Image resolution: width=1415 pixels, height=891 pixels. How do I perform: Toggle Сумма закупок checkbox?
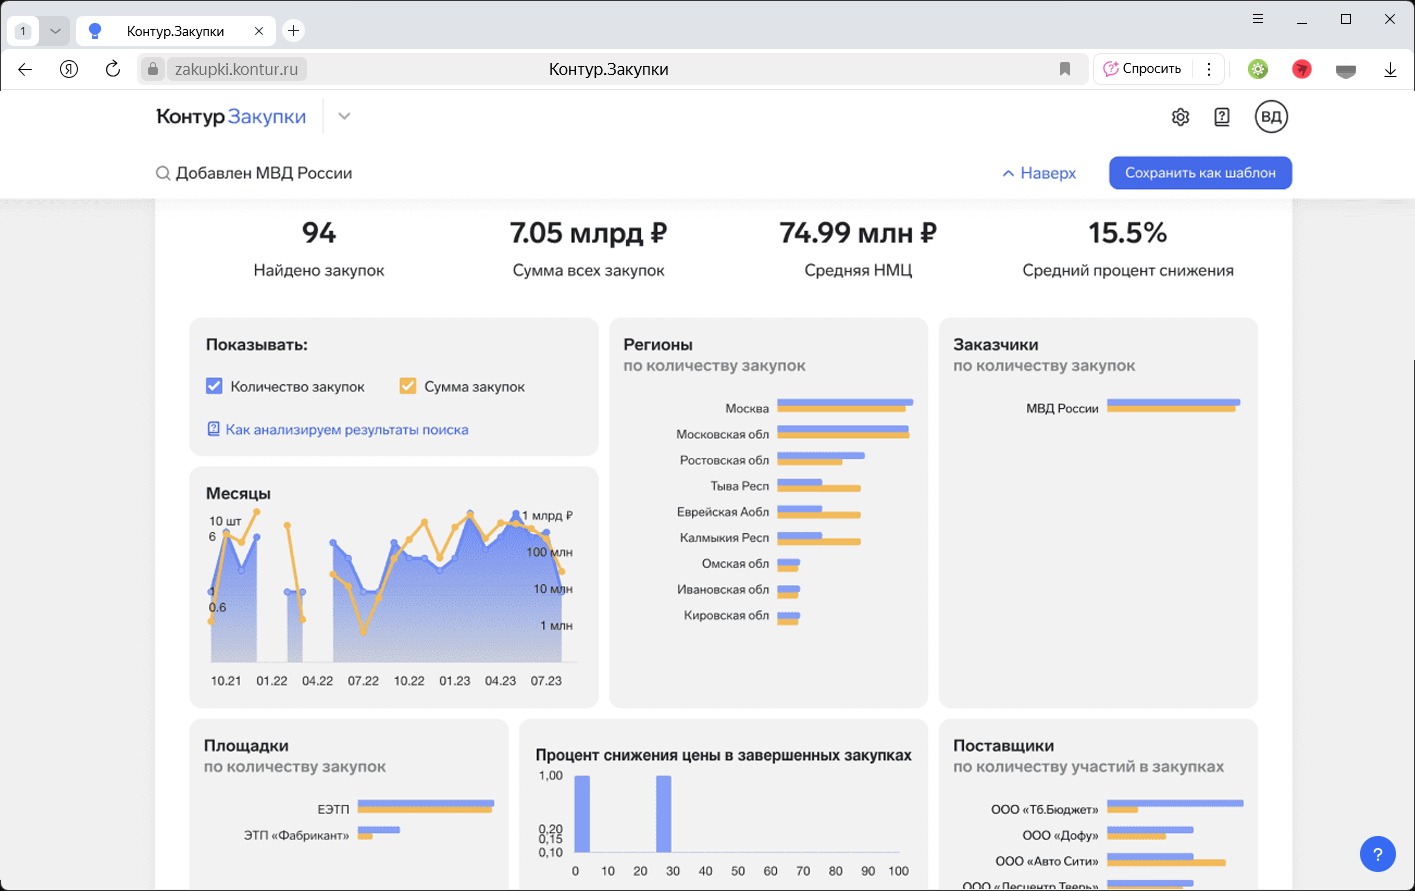(x=407, y=386)
